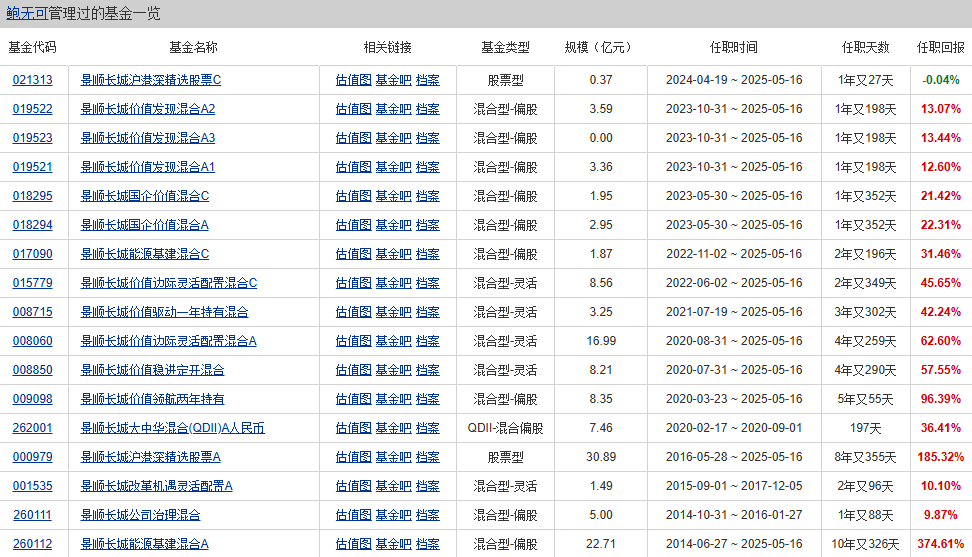This screenshot has height=557, width=972.
Task: Open 档案 for fund 260112
Action: point(427,545)
